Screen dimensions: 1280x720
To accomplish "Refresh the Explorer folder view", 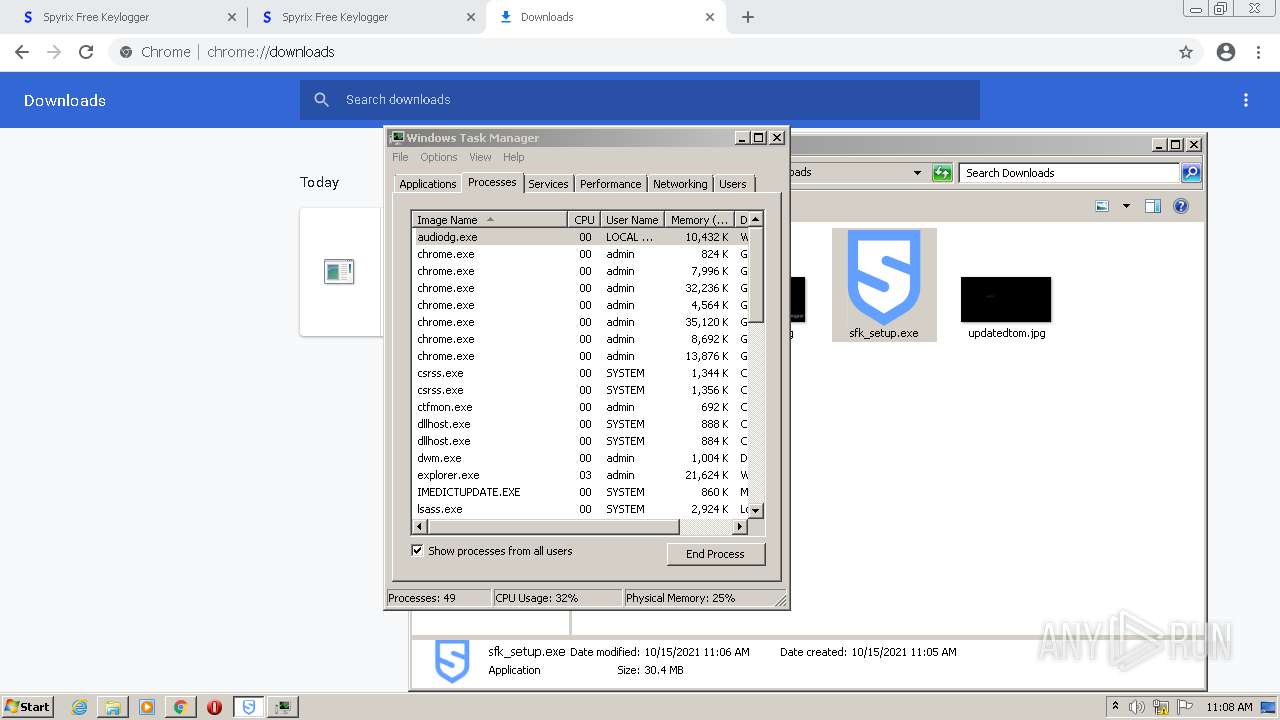I will pos(941,173).
